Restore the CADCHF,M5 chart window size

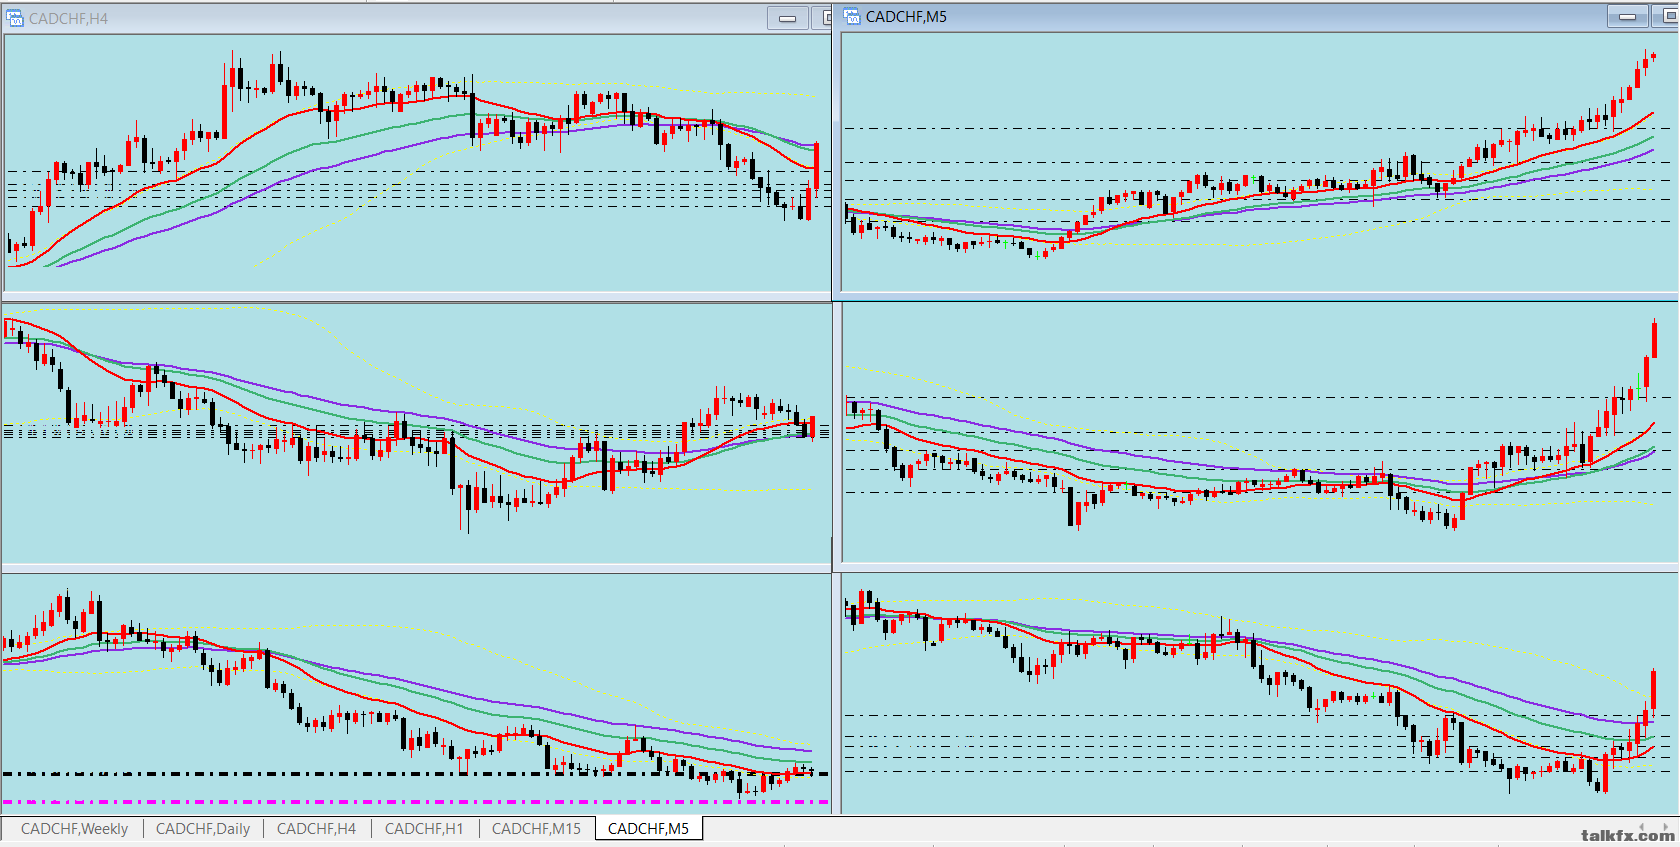[x=1666, y=16]
